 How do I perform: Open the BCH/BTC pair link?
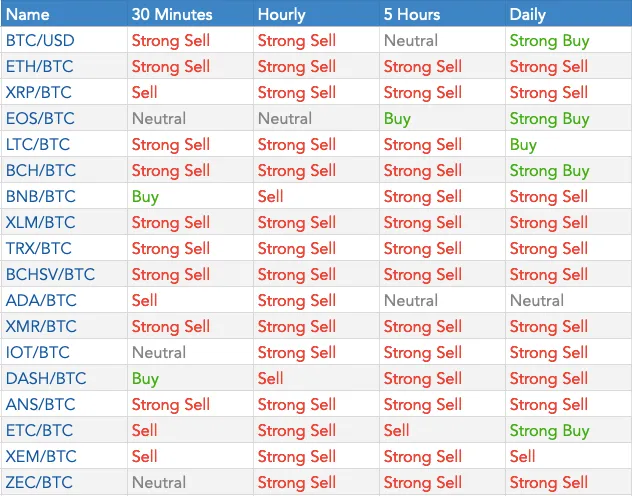point(41,170)
